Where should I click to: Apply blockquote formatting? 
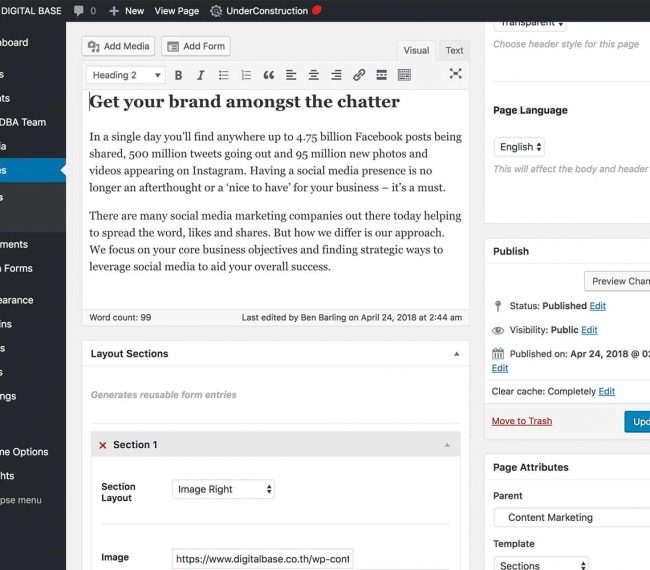click(x=269, y=75)
